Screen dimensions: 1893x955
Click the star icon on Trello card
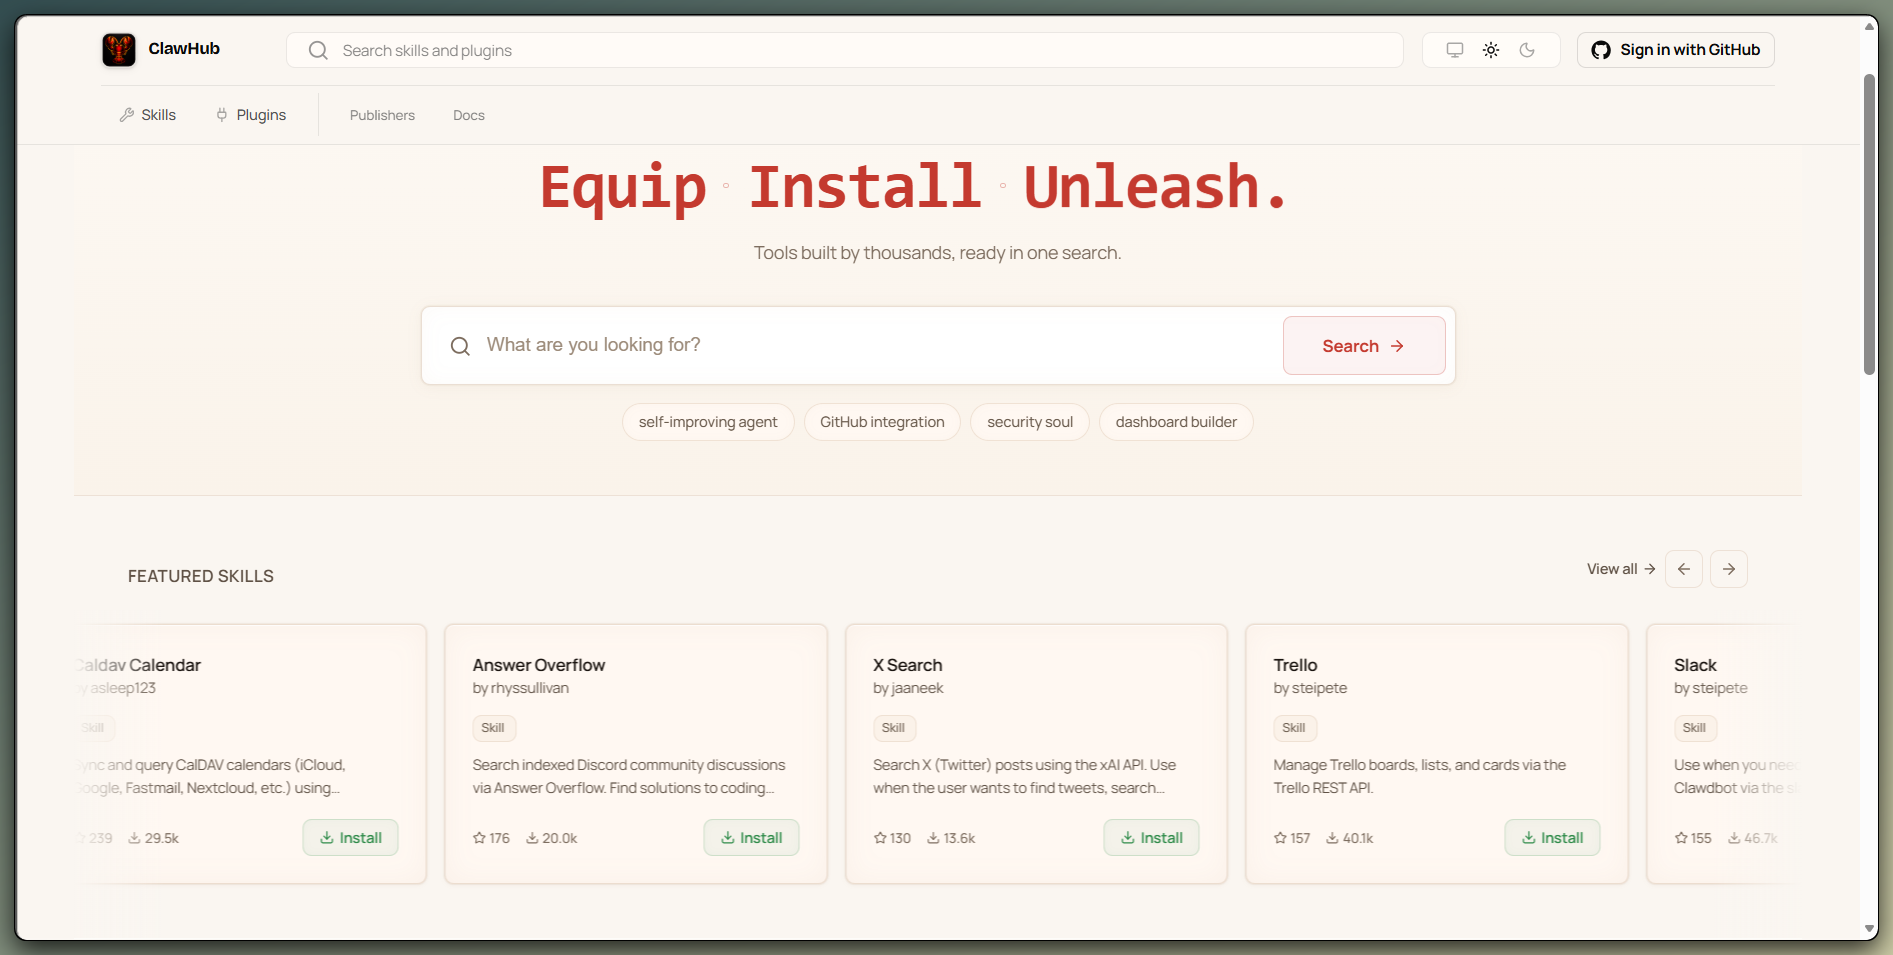[1280, 838]
